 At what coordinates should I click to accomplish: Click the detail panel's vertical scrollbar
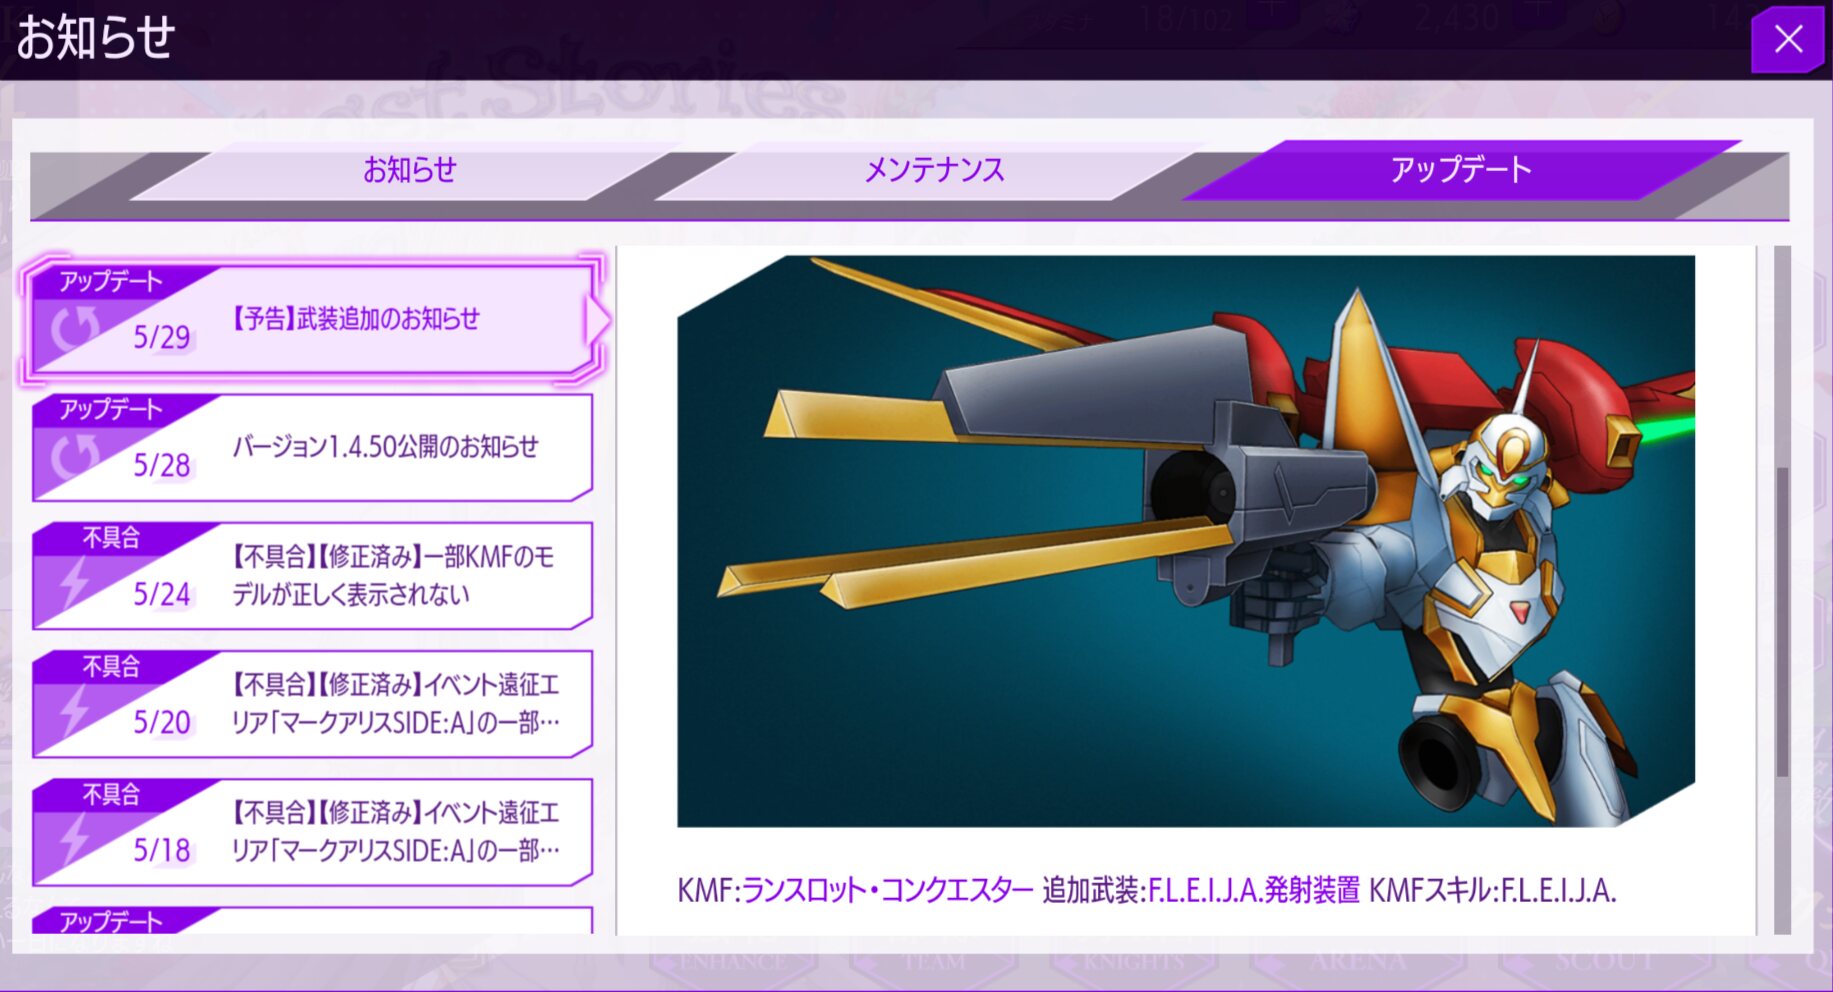(1781, 620)
